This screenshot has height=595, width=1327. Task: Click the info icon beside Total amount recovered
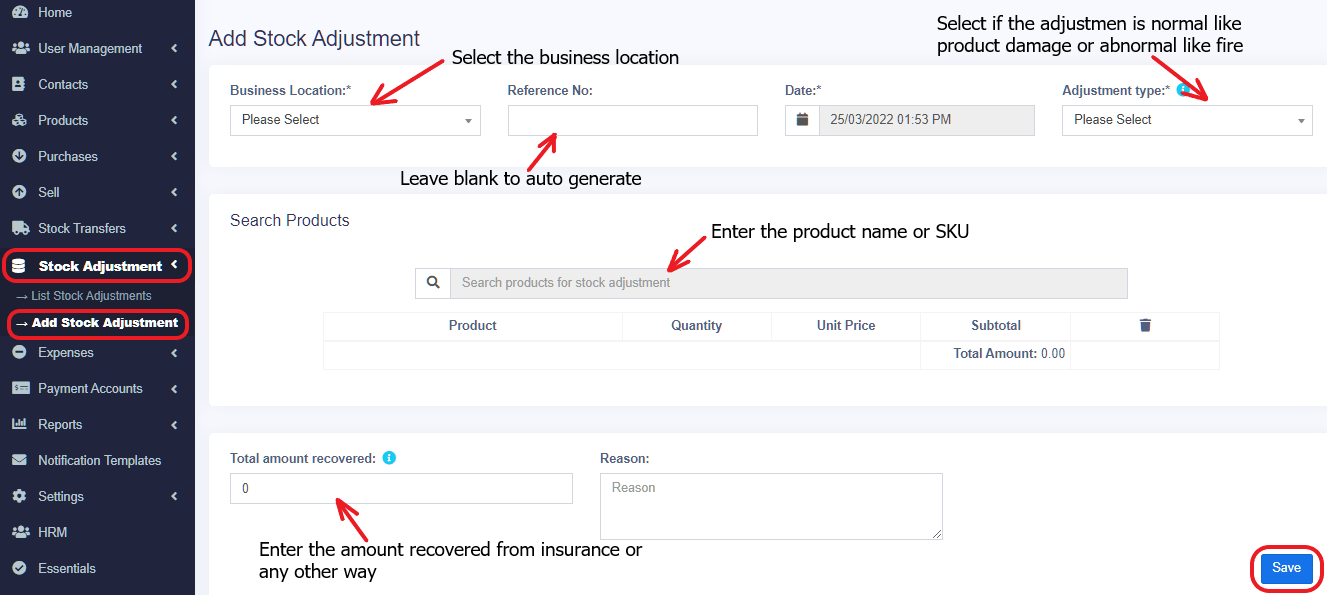click(x=389, y=460)
